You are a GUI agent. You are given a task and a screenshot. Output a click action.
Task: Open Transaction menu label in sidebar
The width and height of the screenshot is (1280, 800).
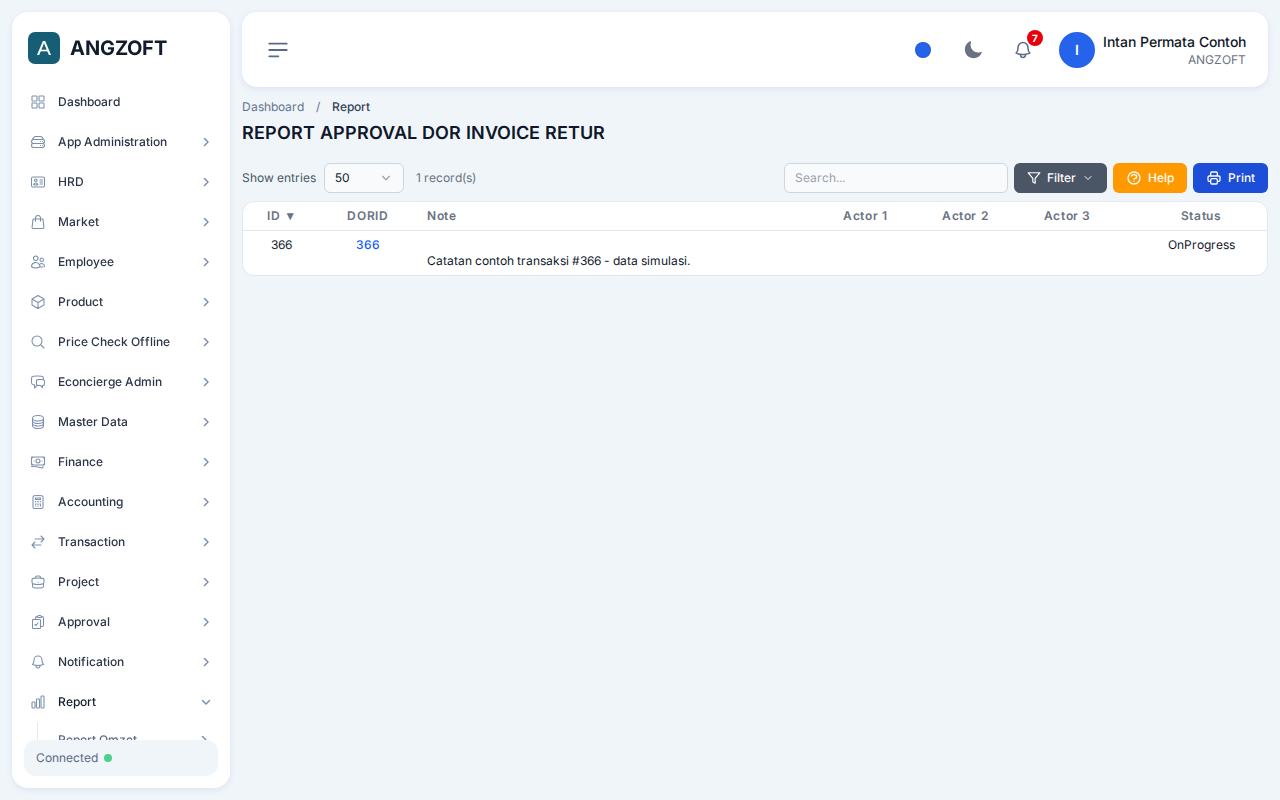pos(91,542)
